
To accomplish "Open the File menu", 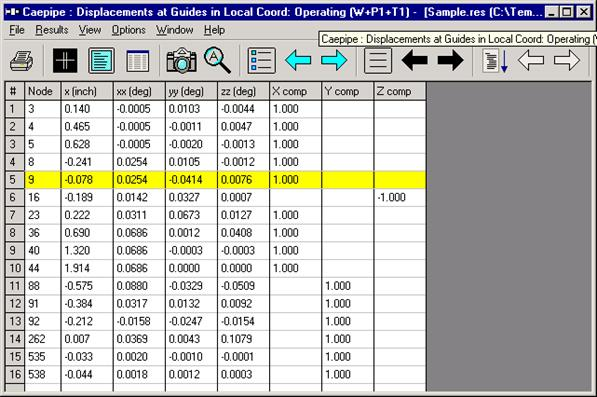I will click(17, 30).
